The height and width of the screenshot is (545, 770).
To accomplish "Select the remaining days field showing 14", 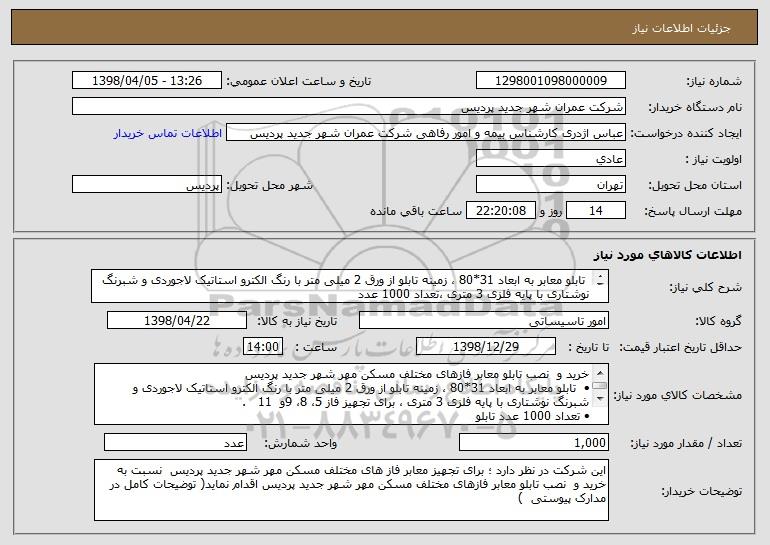I will click(x=596, y=211).
